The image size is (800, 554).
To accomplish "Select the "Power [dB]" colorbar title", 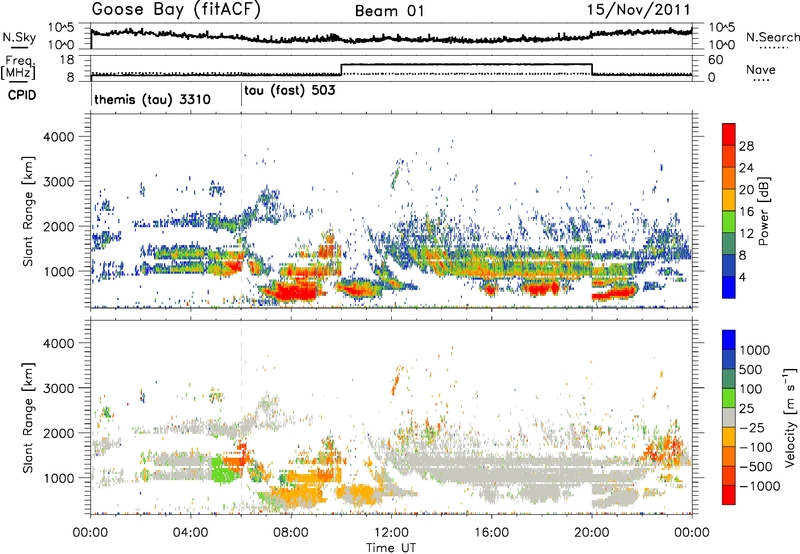I will [x=763, y=211].
